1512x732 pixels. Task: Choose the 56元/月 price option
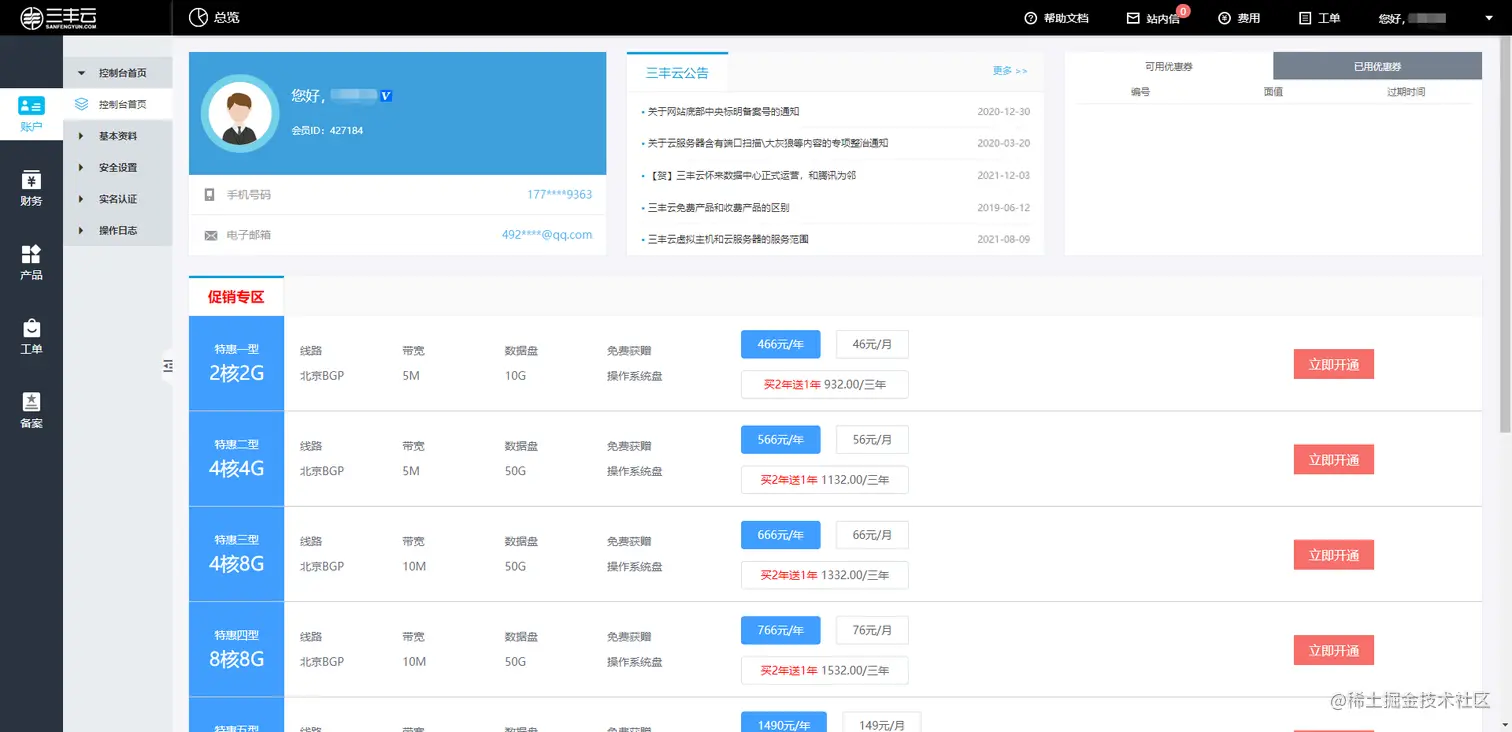tap(872, 439)
